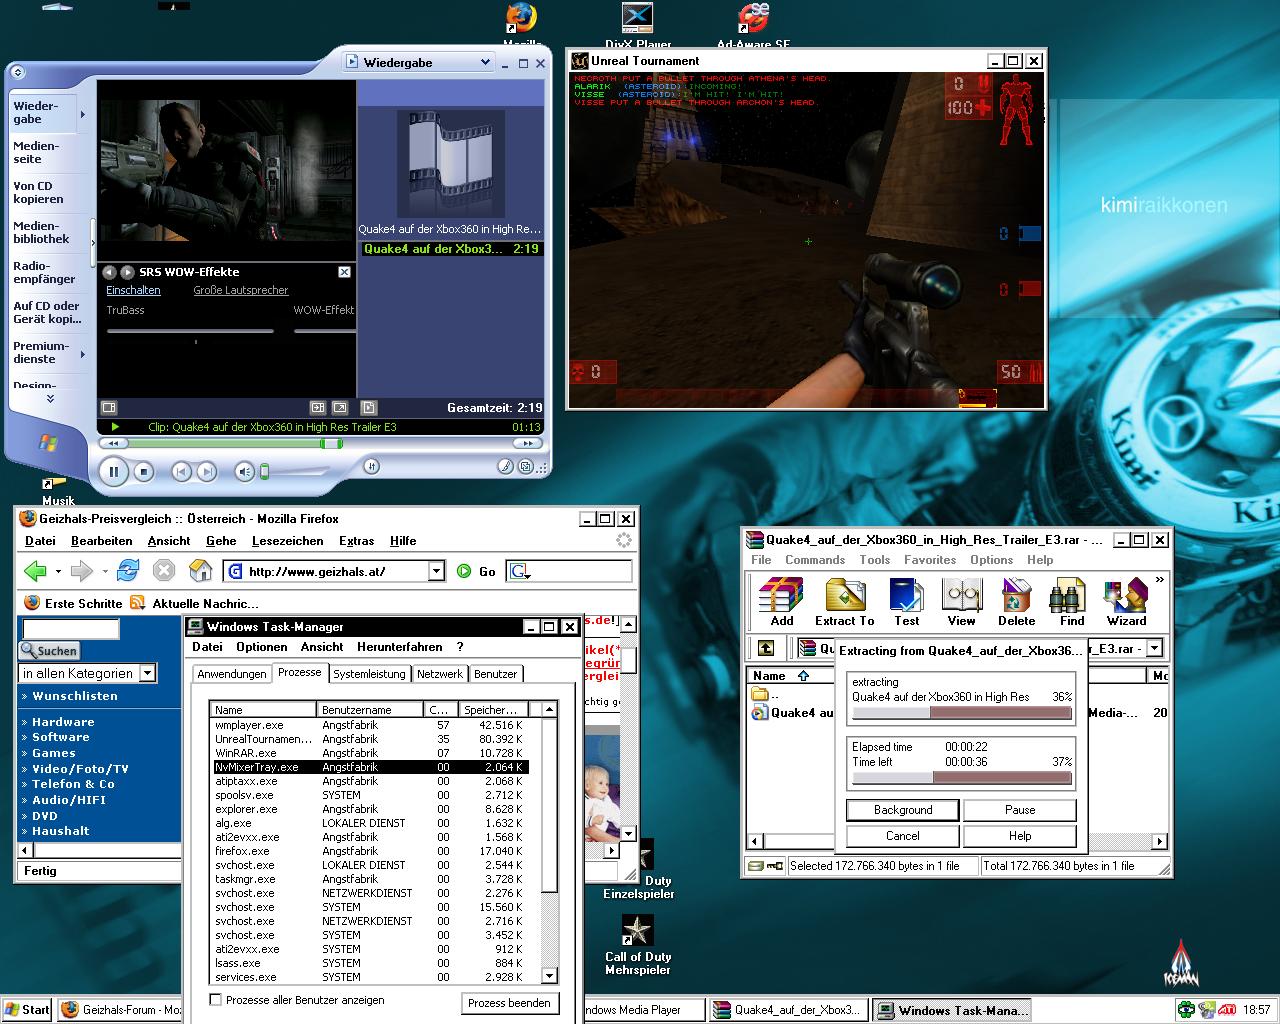Click Background button in extraction dialog
1280x1024 pixels.
point(902,810)
